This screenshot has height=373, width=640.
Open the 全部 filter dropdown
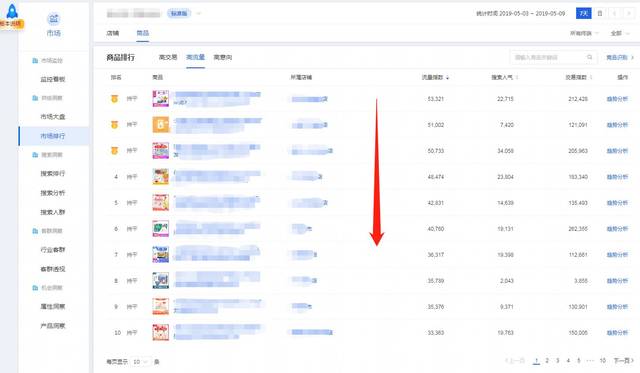point(620,33)
